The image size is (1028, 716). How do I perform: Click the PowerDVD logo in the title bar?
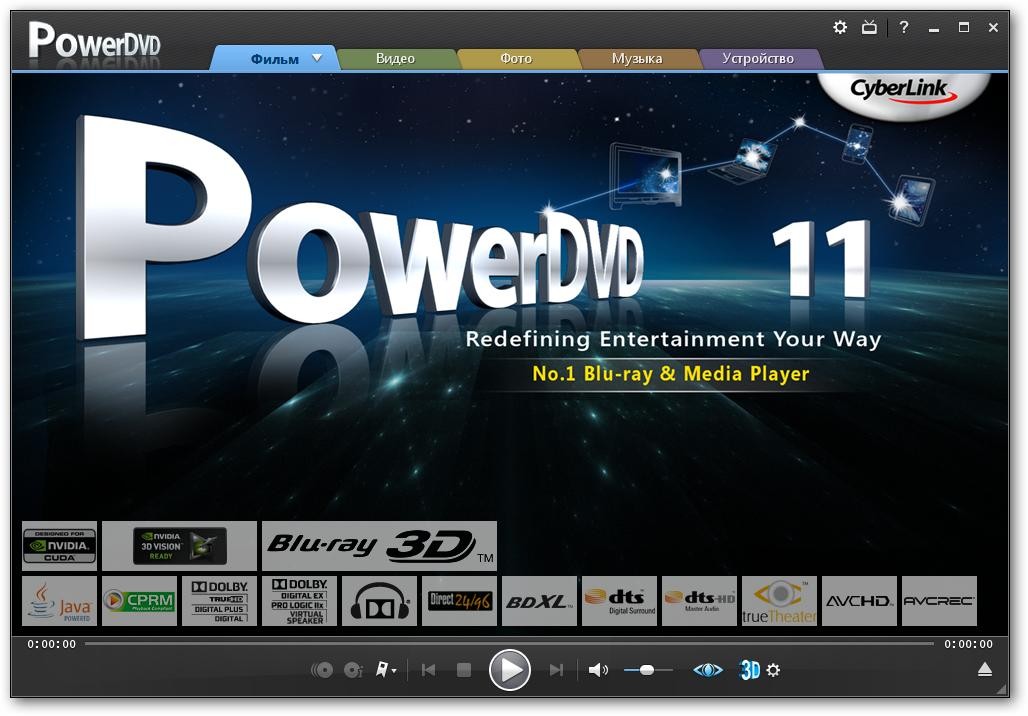tap(94, 41)
